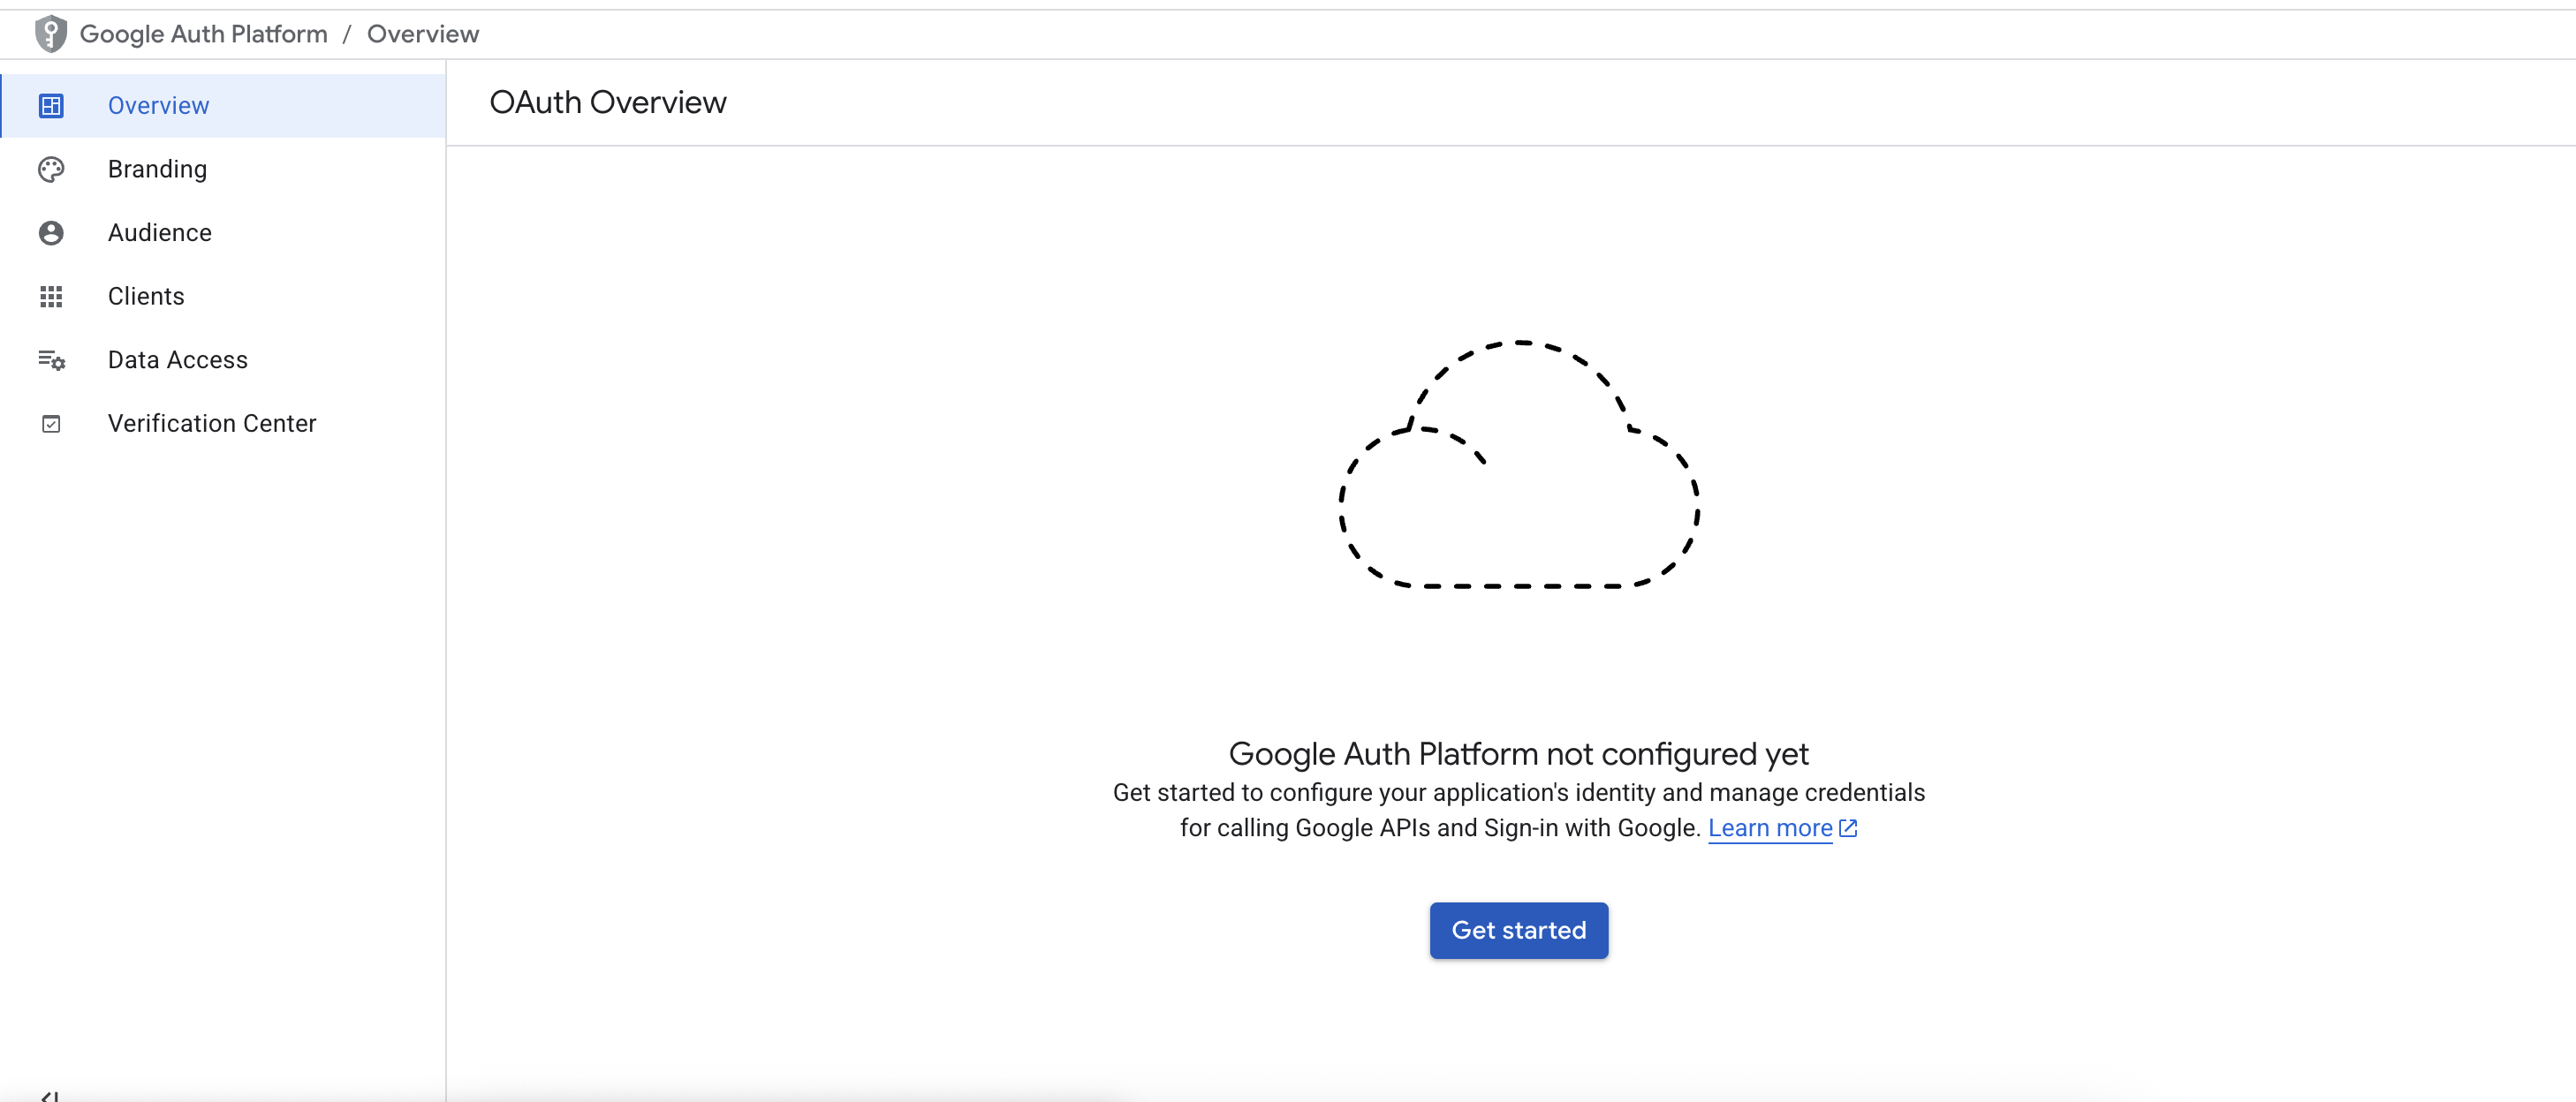Open the Overview sidebar menu item

(158, 106)
